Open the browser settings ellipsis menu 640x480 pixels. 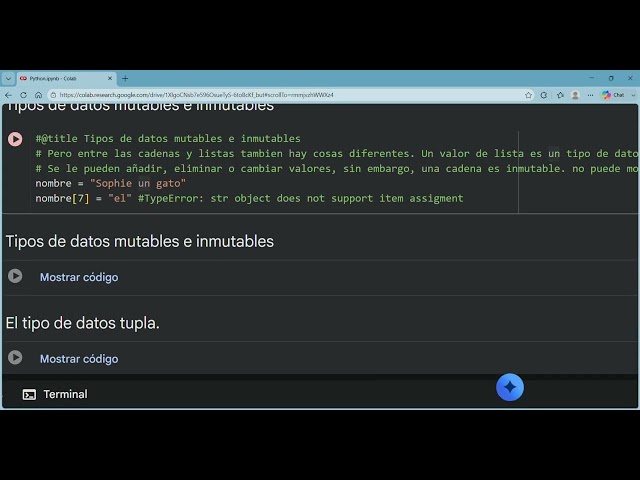(590, 95)
